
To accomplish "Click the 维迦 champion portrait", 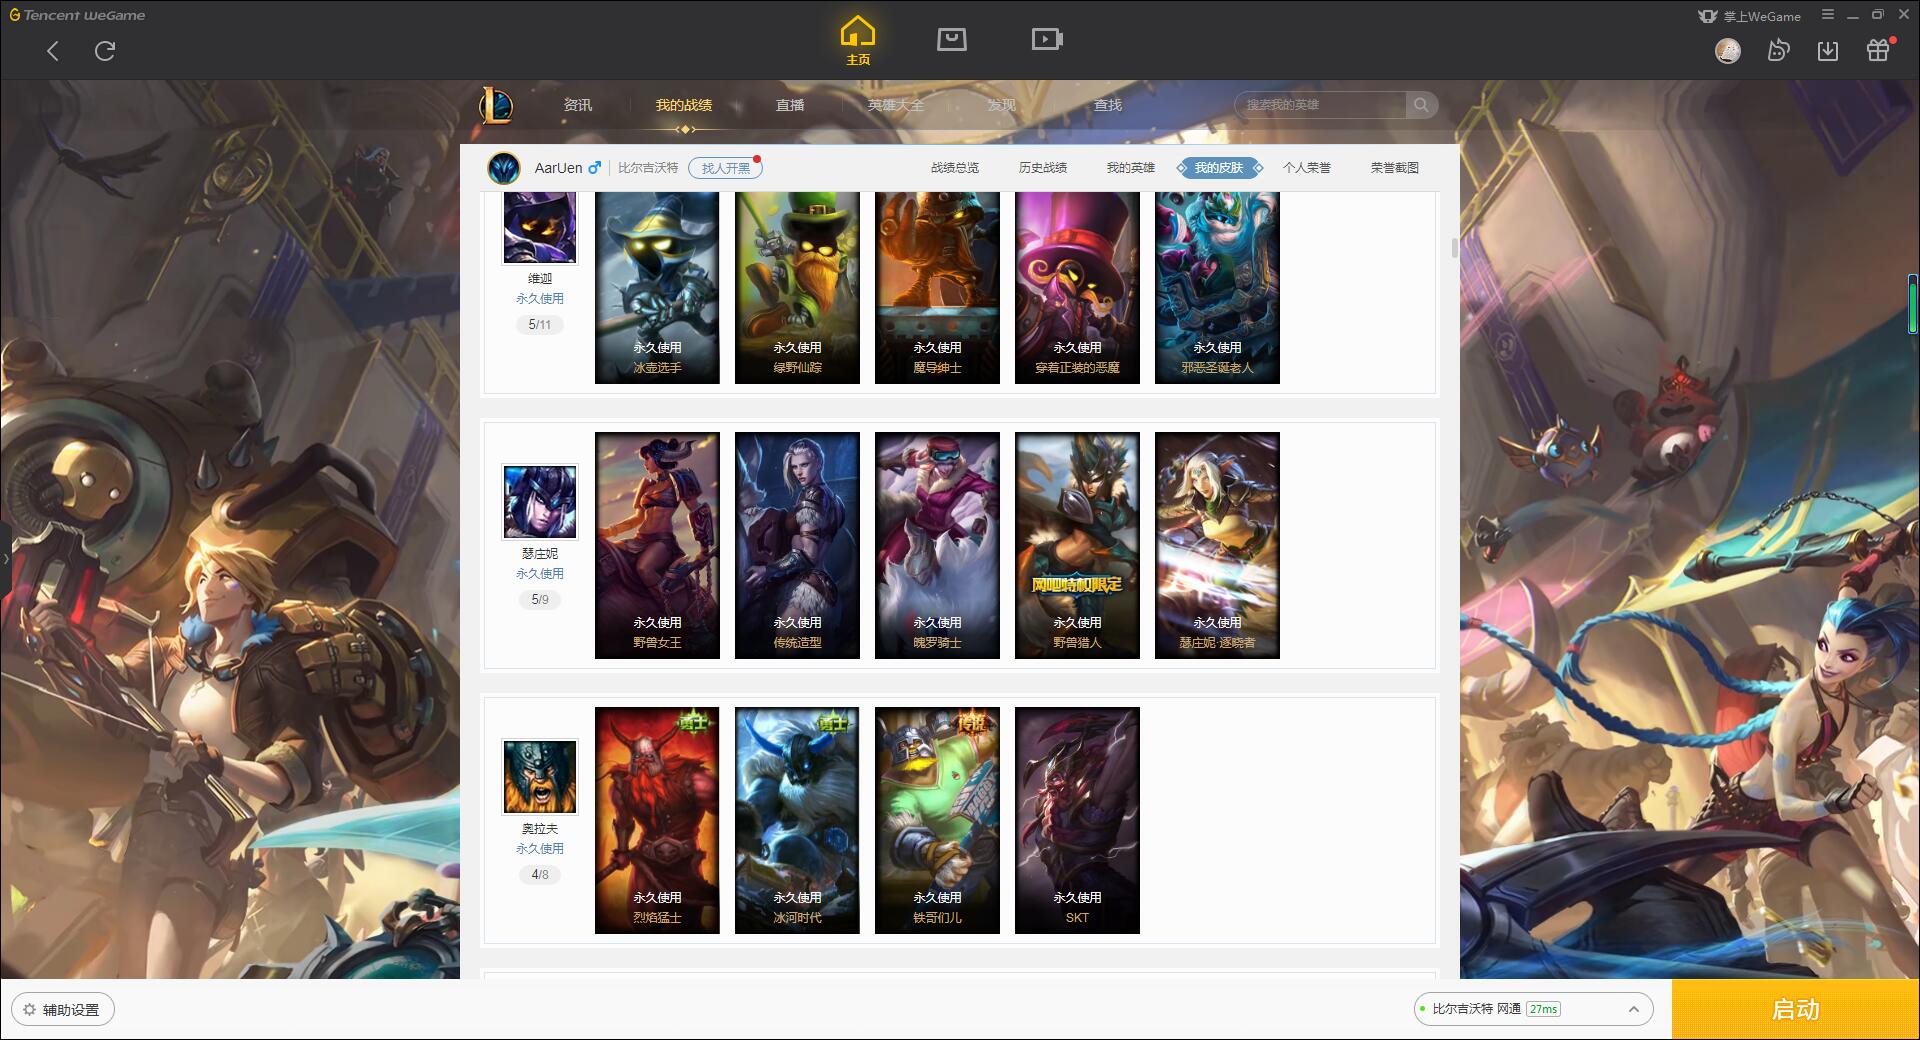I will (540, 228).
